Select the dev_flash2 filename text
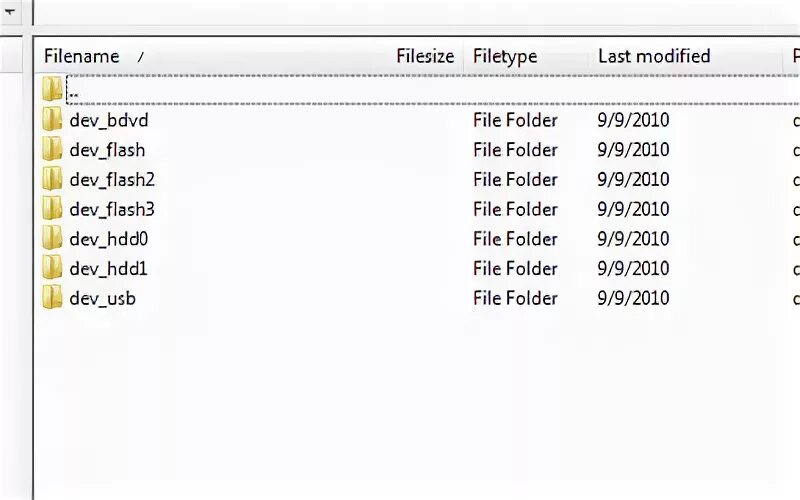Screen dimensions: 800x500 (112, 180)
